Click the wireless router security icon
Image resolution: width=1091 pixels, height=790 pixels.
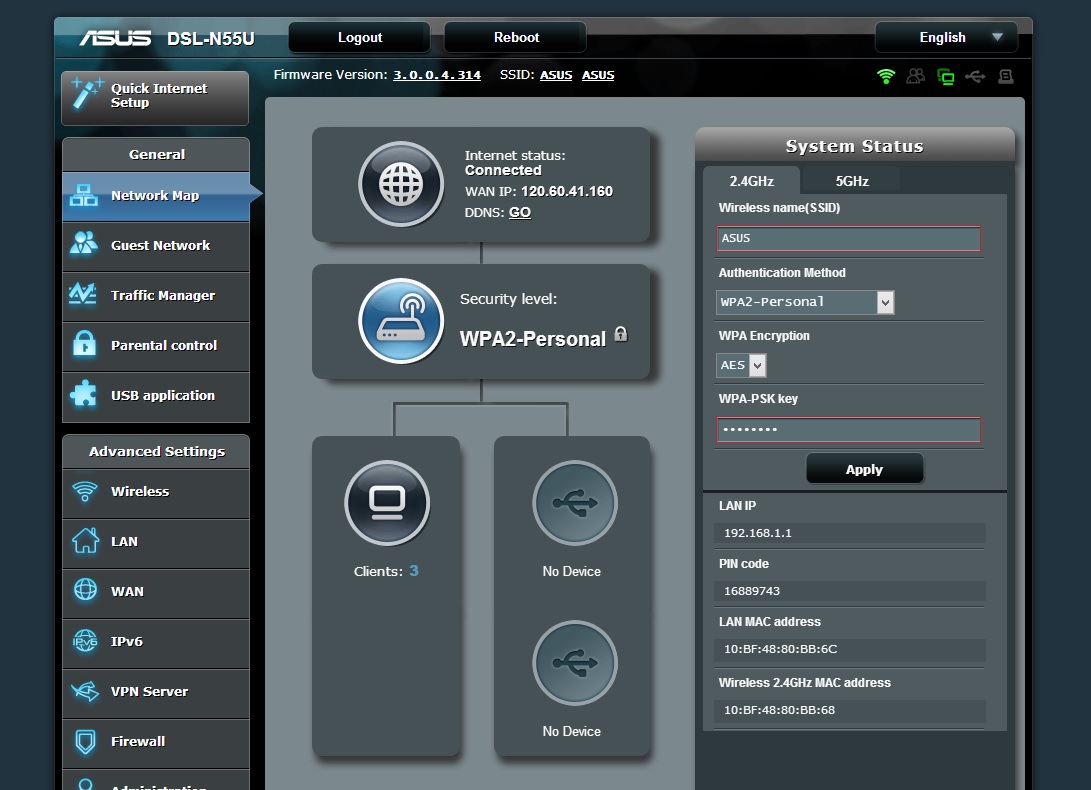click(x=401, y=321)
